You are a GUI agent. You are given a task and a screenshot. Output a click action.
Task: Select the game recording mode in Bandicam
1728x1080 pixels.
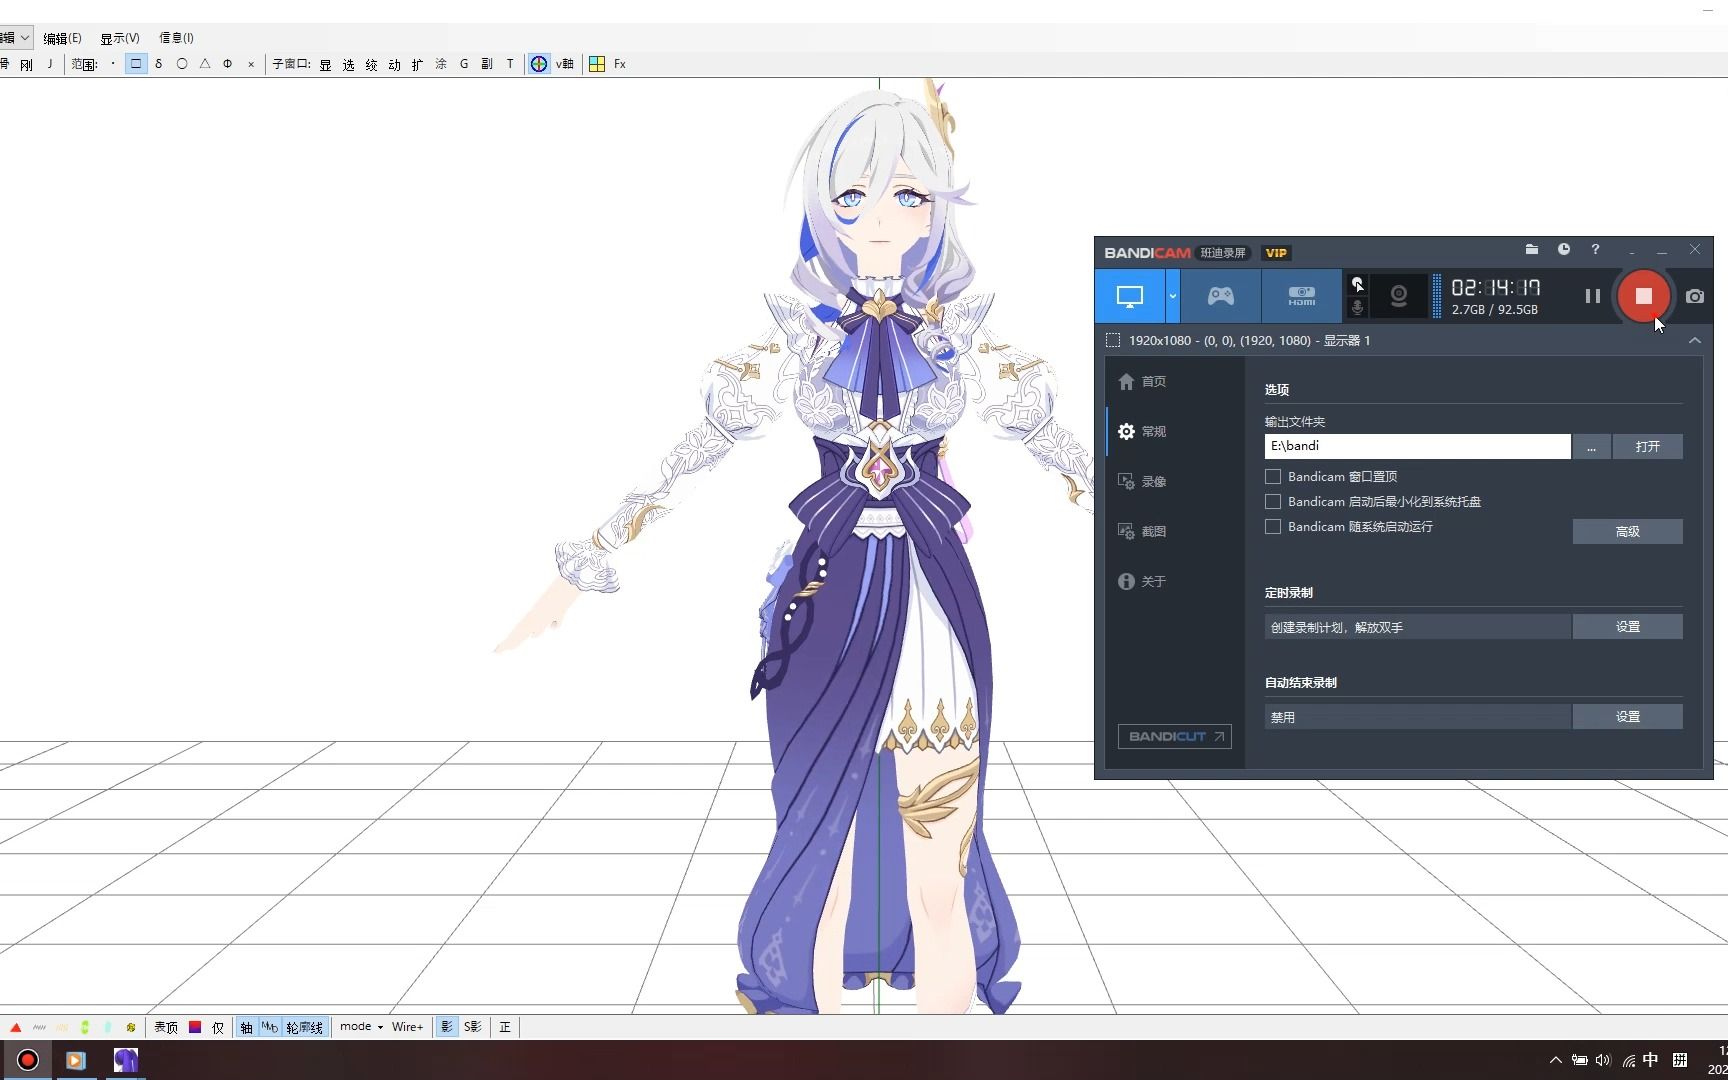point(1220,296)
